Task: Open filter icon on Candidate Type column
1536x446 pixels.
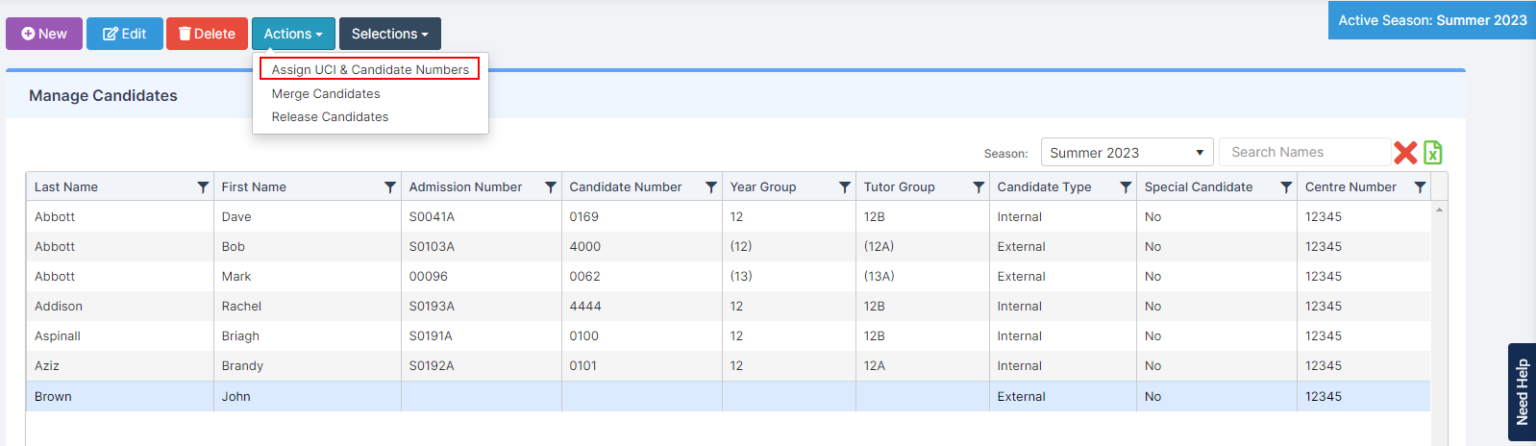Action: (1126, 187)
